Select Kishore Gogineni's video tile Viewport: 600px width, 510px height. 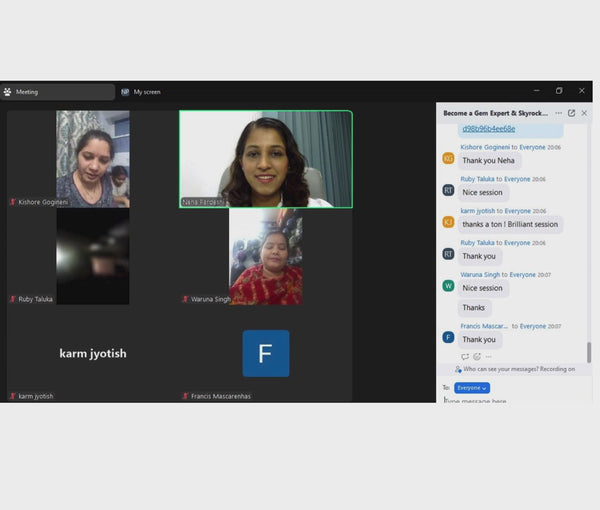[93, 159]
